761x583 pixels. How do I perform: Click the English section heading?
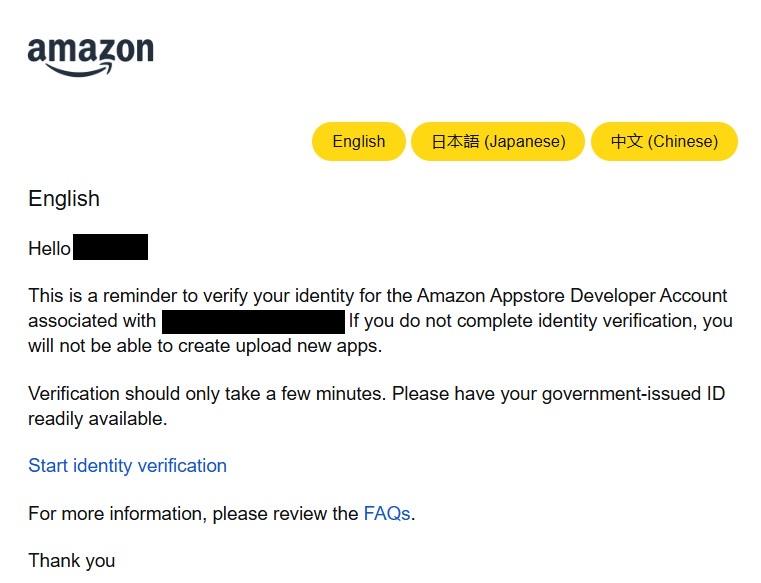pyautogui.click(x=64, y=199)
